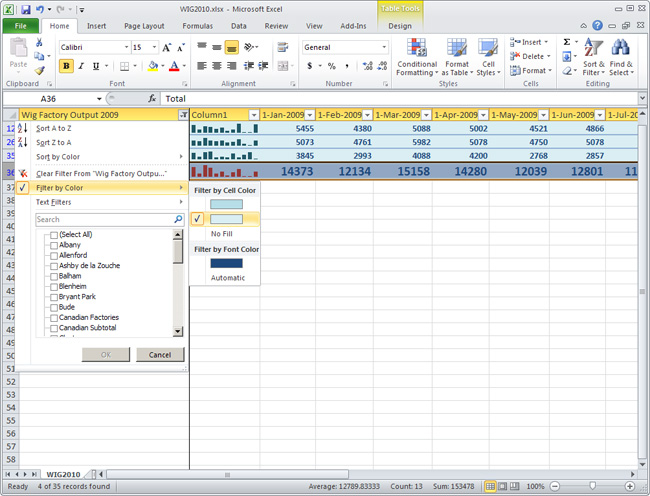
Task: Check the Canadian Factories box
Action: [x=53, y=318]
